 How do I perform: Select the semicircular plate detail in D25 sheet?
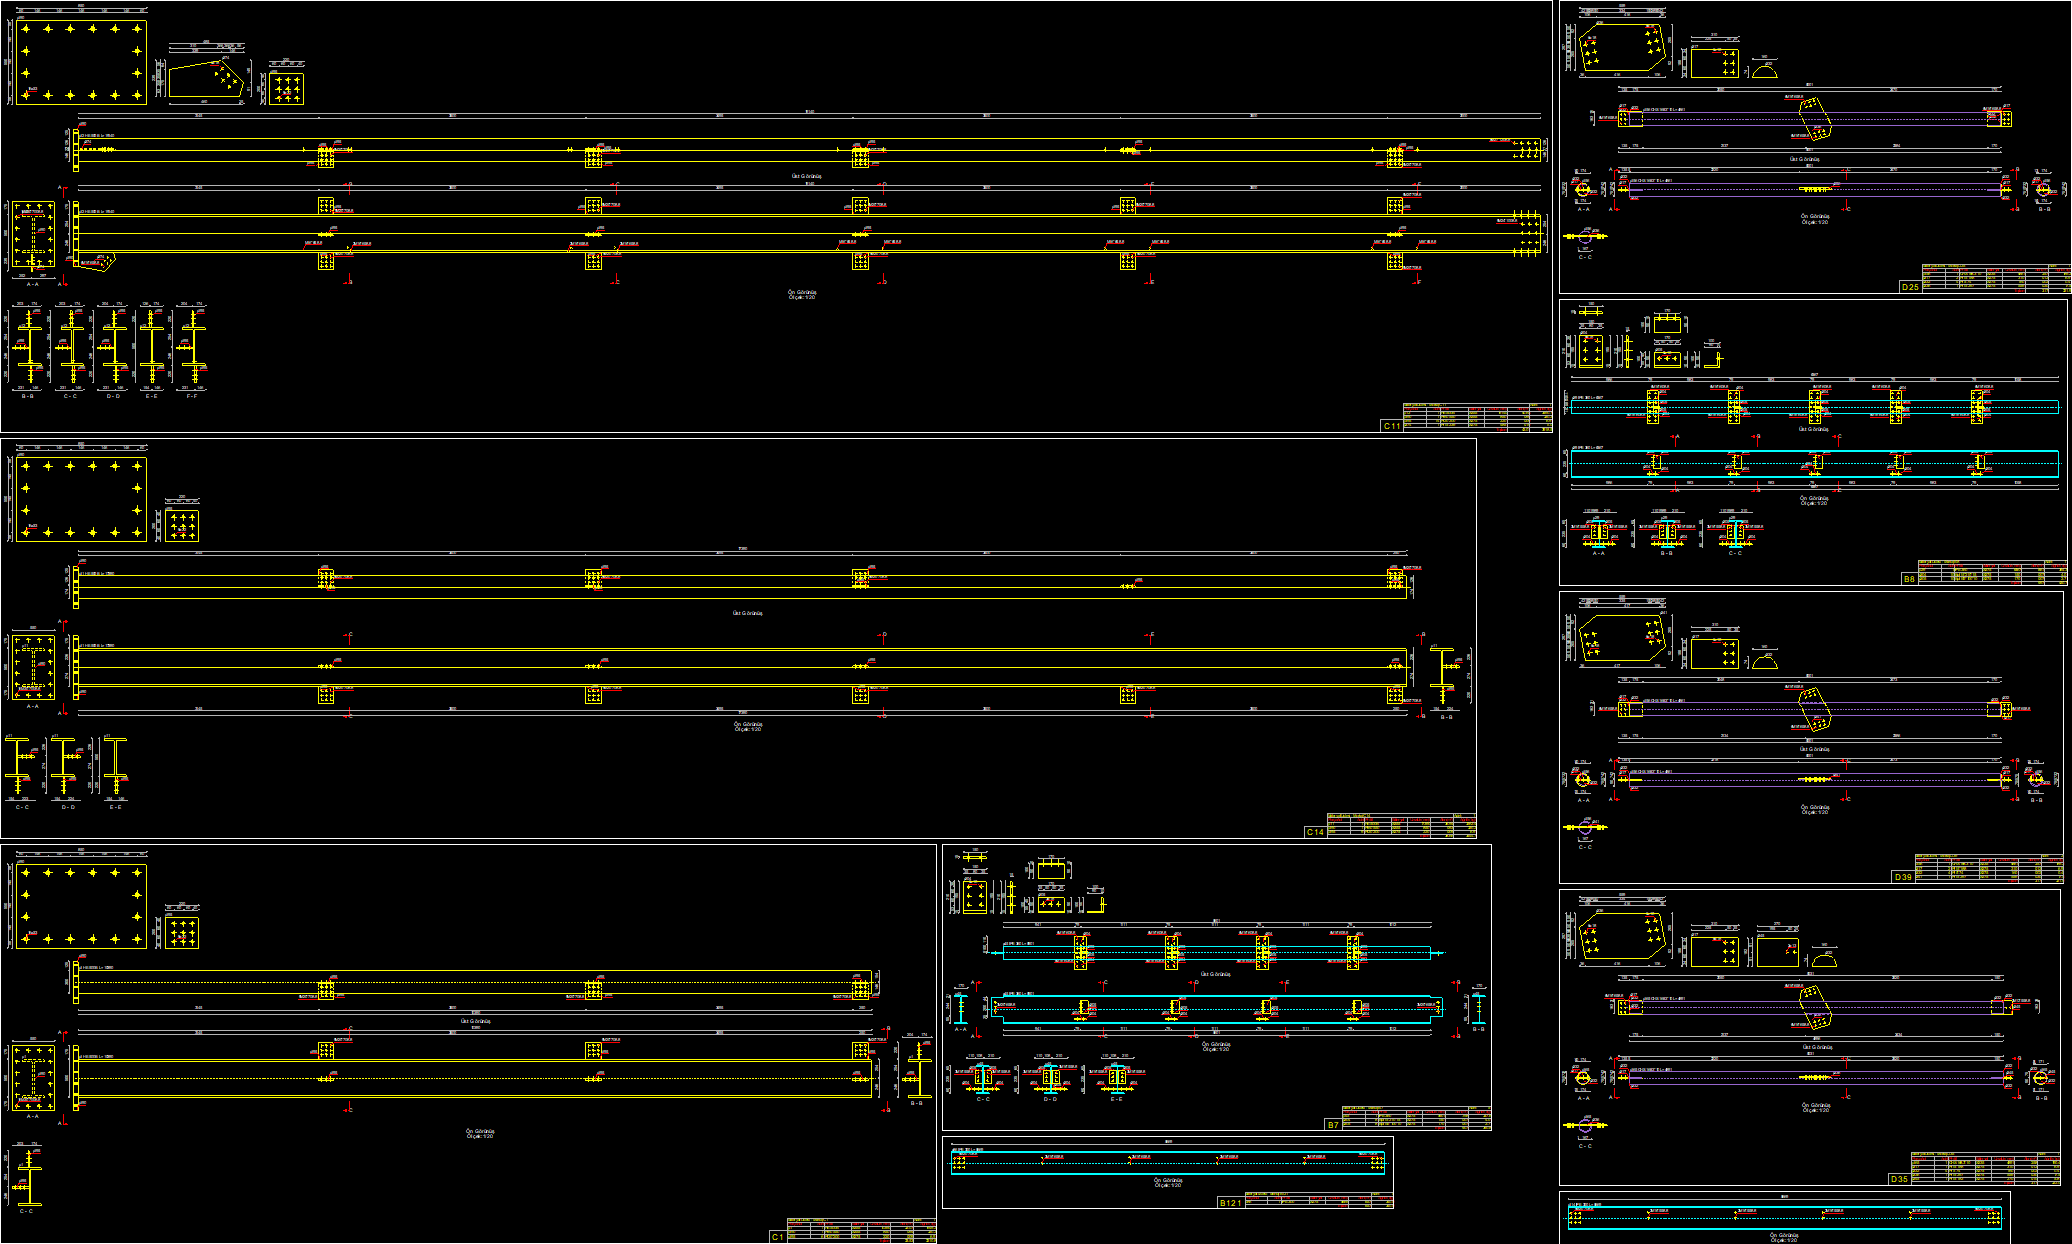pyautogui.click(x=1764, y=71)
